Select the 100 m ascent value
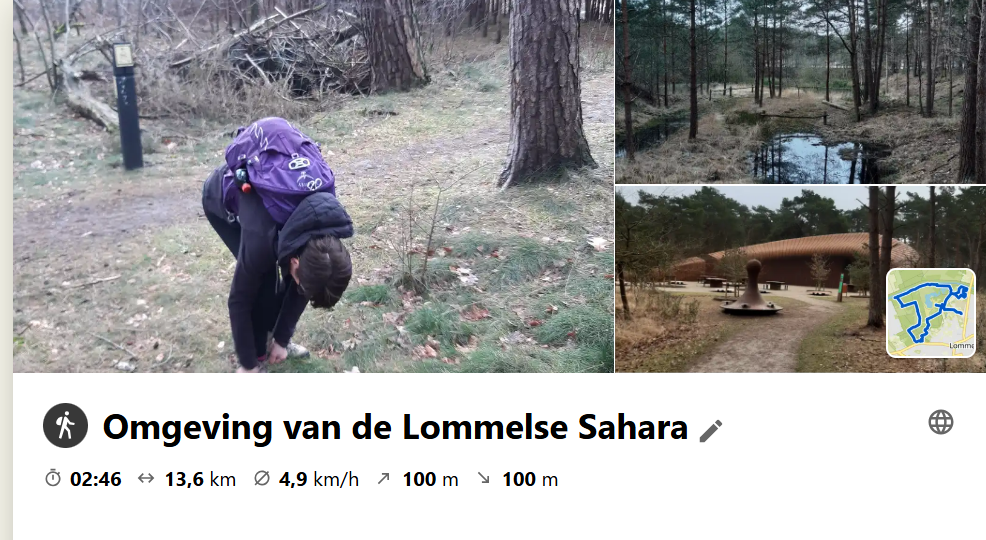 tap(430, 479)
